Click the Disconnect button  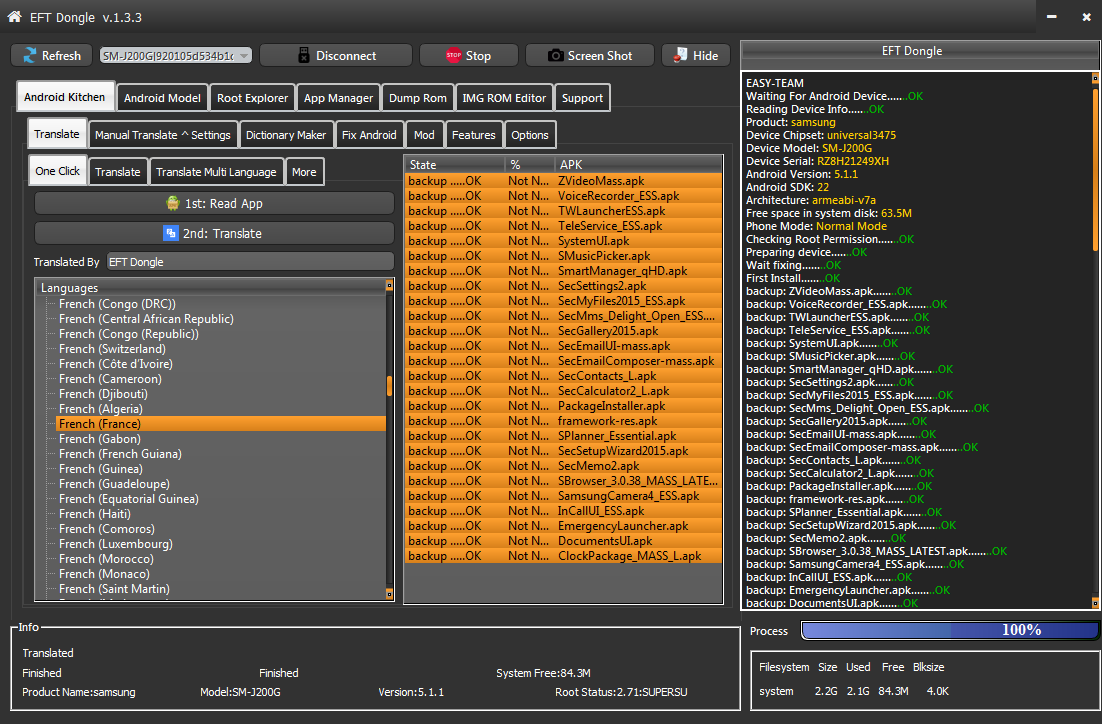[x=336, y=56]
